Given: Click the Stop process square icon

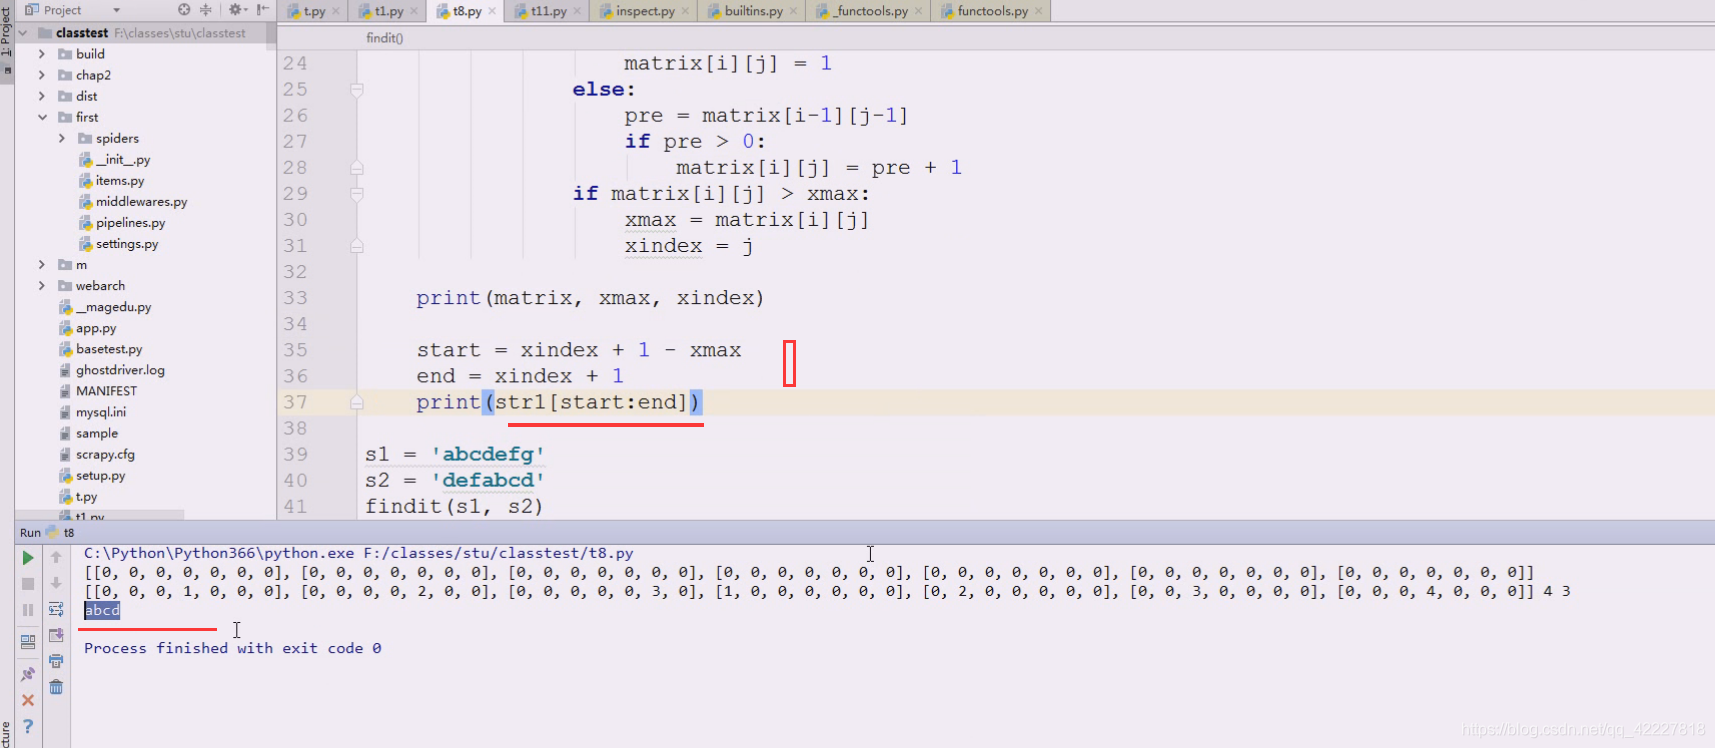Looking at the screenshot, I should coord(28,584).
